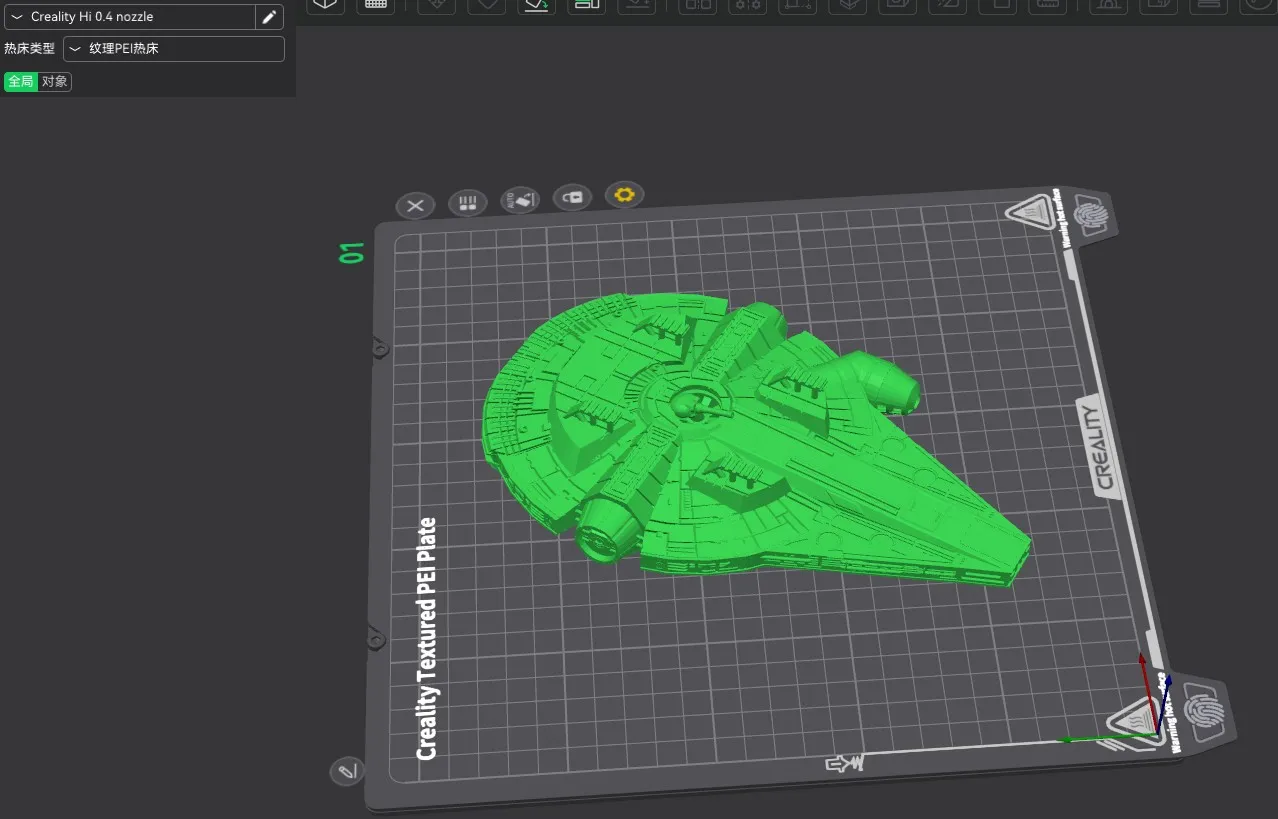Screen dimensions: 1278x819
Task: Click the Add plate icon in the toolbar
Action: (x=376, y=5)
